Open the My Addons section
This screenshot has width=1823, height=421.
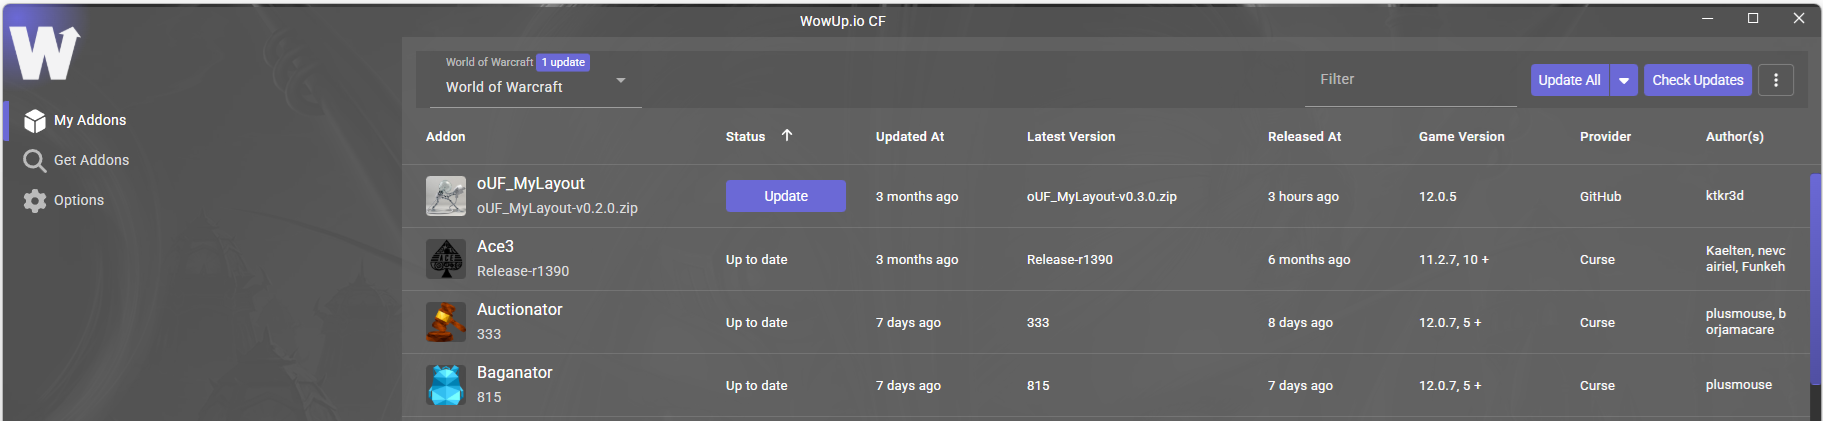(x=76, y=120)
